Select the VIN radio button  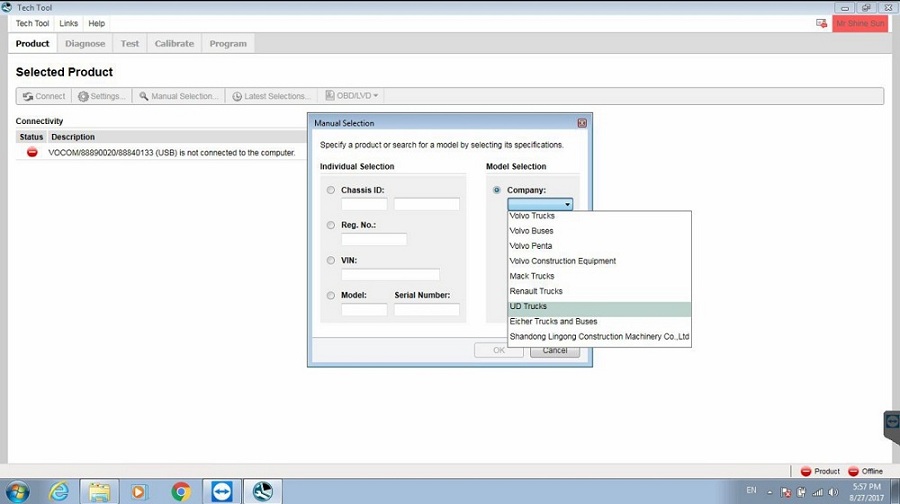click(x=331, y=260)
